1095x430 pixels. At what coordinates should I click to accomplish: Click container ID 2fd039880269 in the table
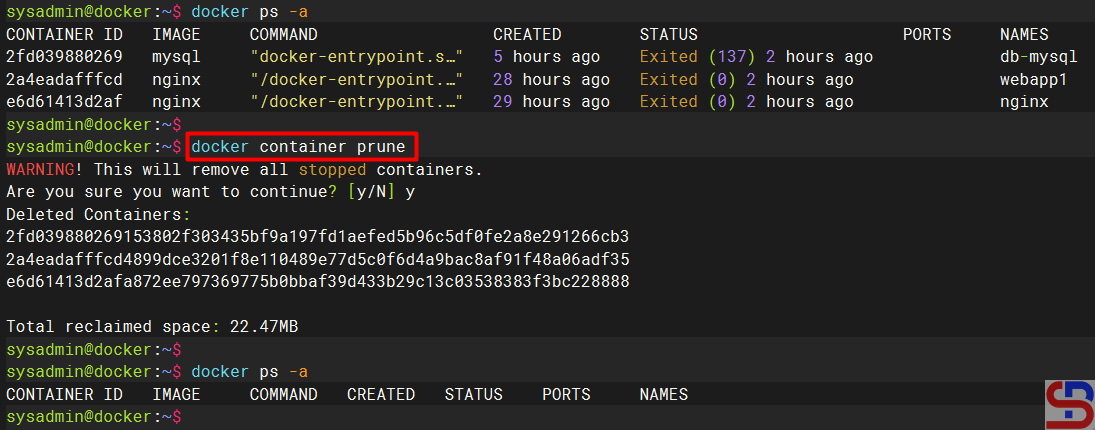pos(64,57)
